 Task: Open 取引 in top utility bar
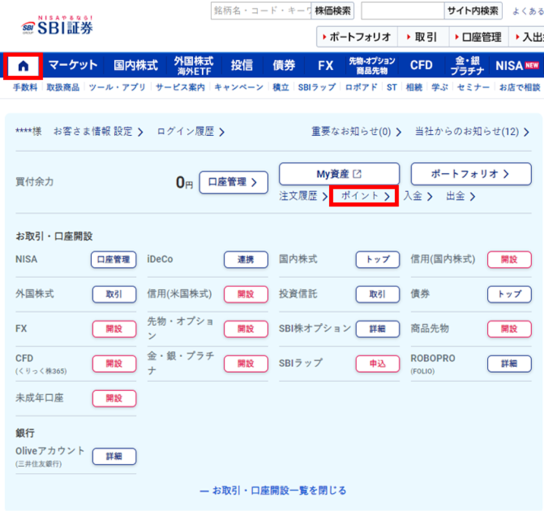(x=423, y=37)
